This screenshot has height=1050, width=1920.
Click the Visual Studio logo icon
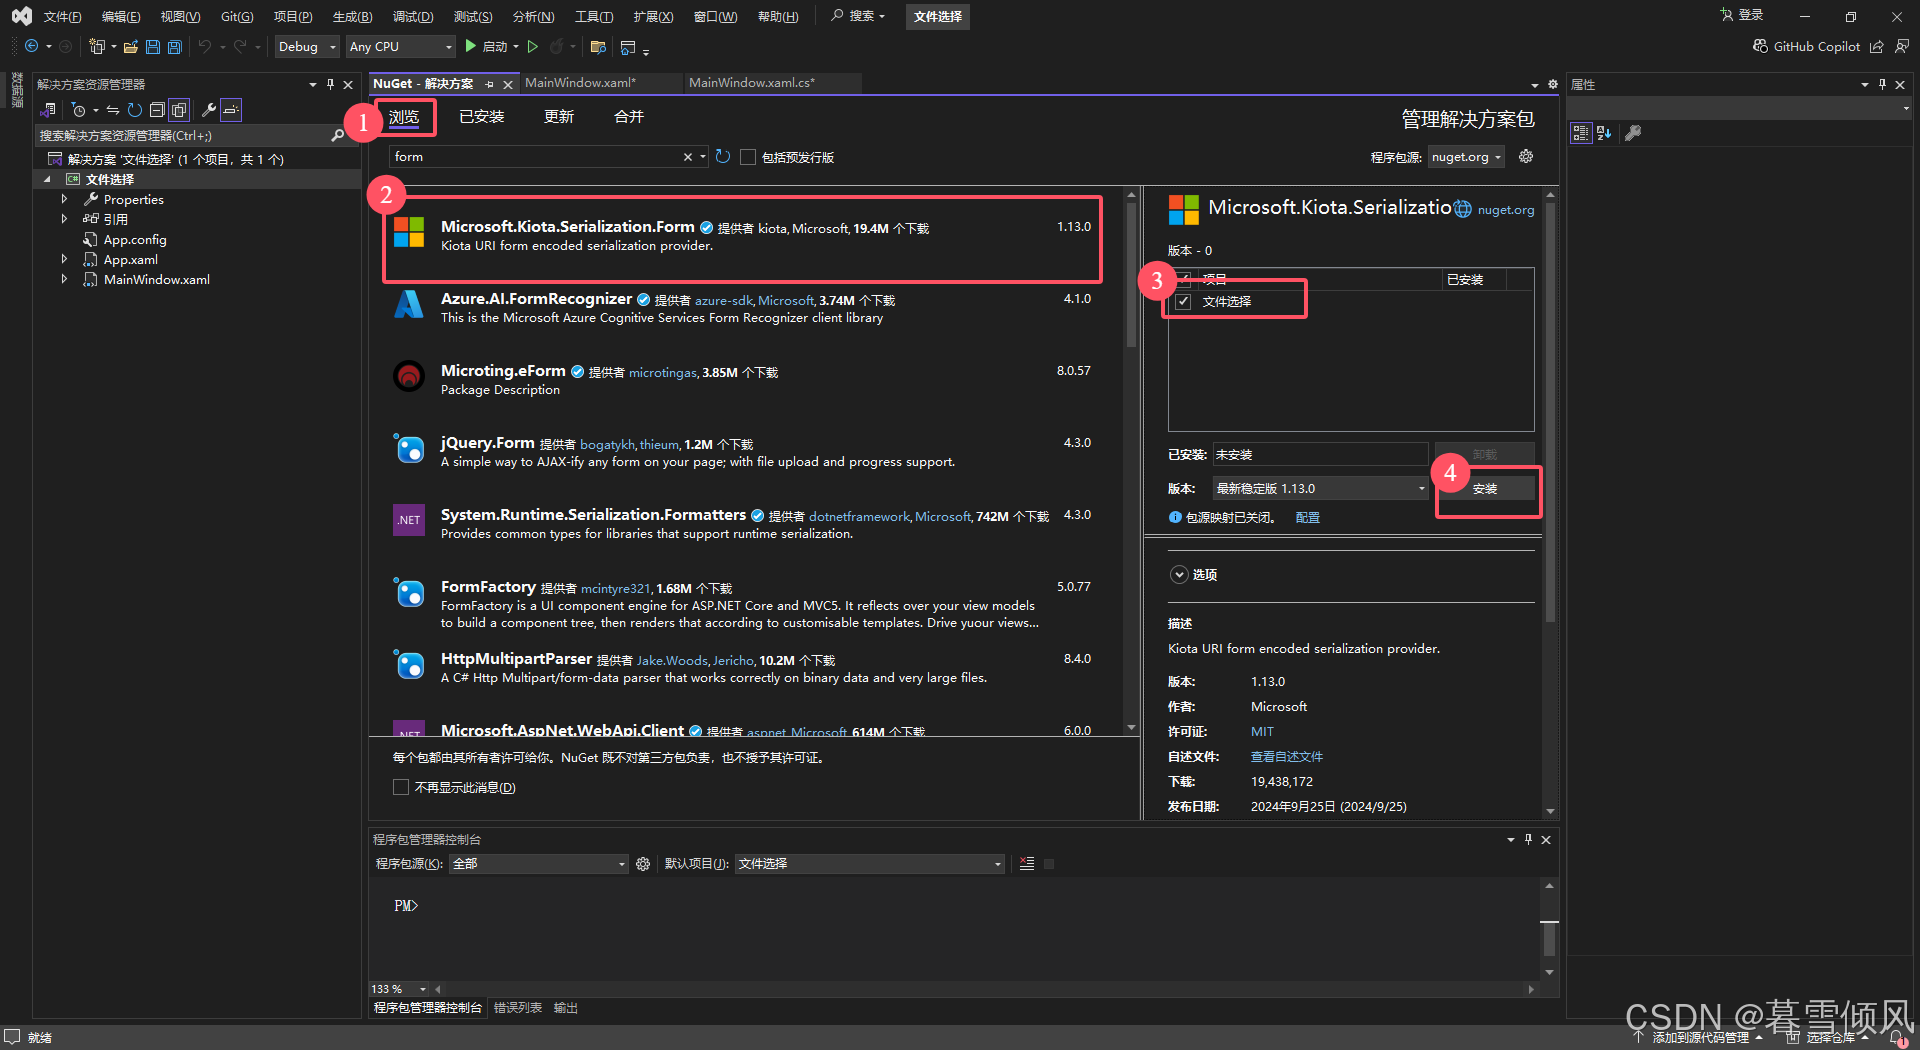(x=21, y=16)
